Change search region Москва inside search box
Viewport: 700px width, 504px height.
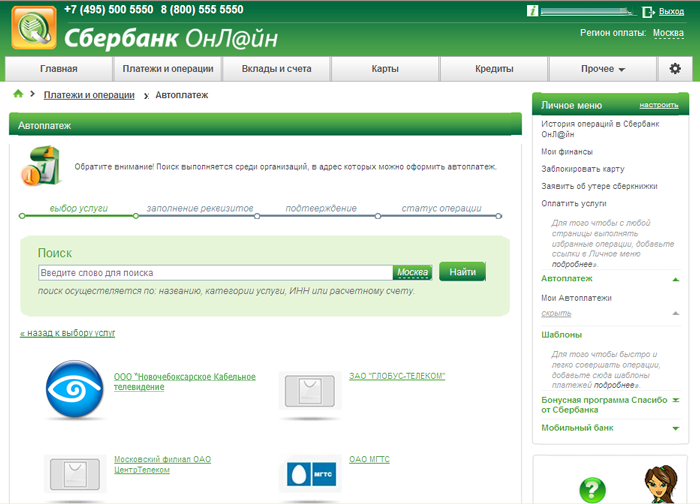coord(412,272)
